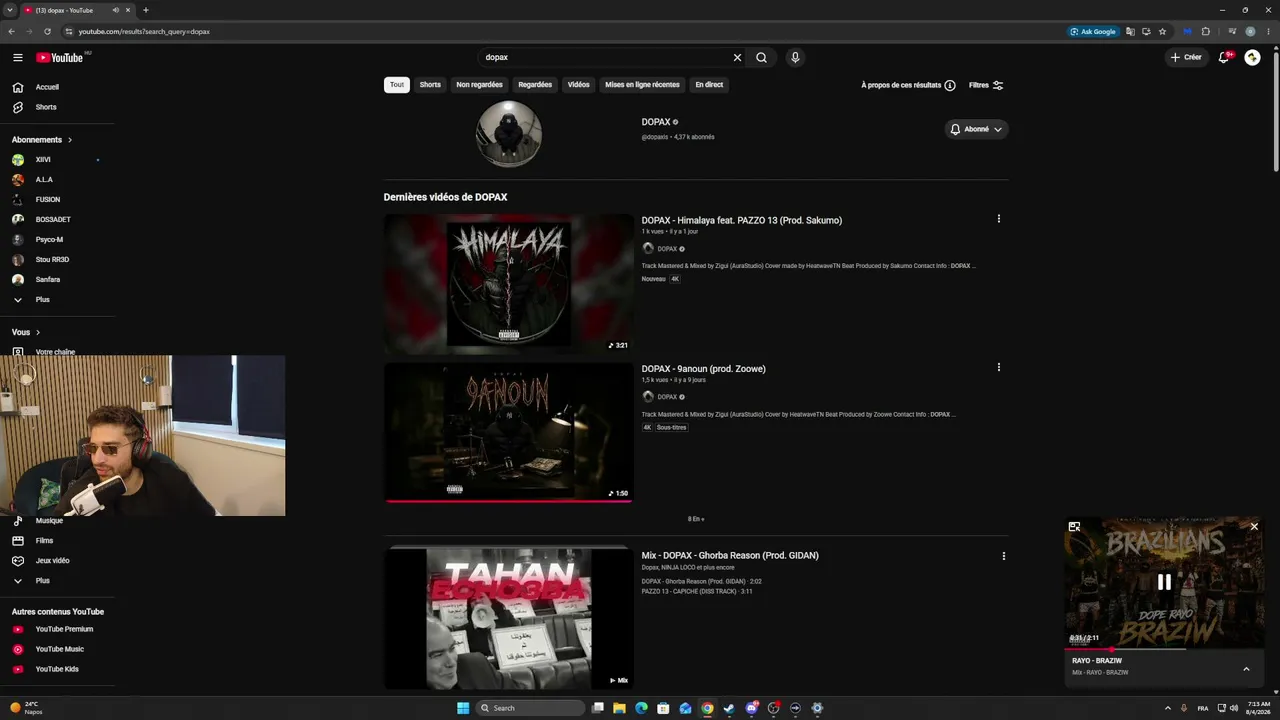Open Chrome's three-dot menu
The image size is (1280, 720).
1267,31
